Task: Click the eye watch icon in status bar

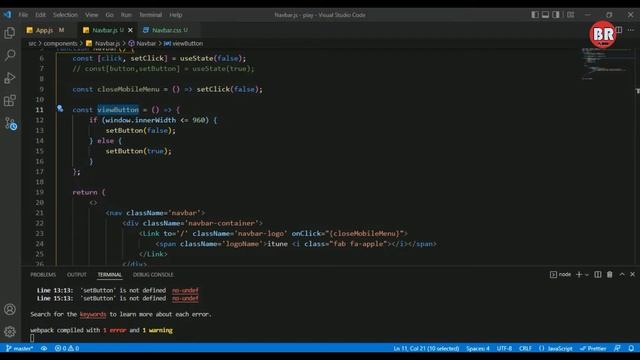Action: pyautogui.click(x=44, y=348)
